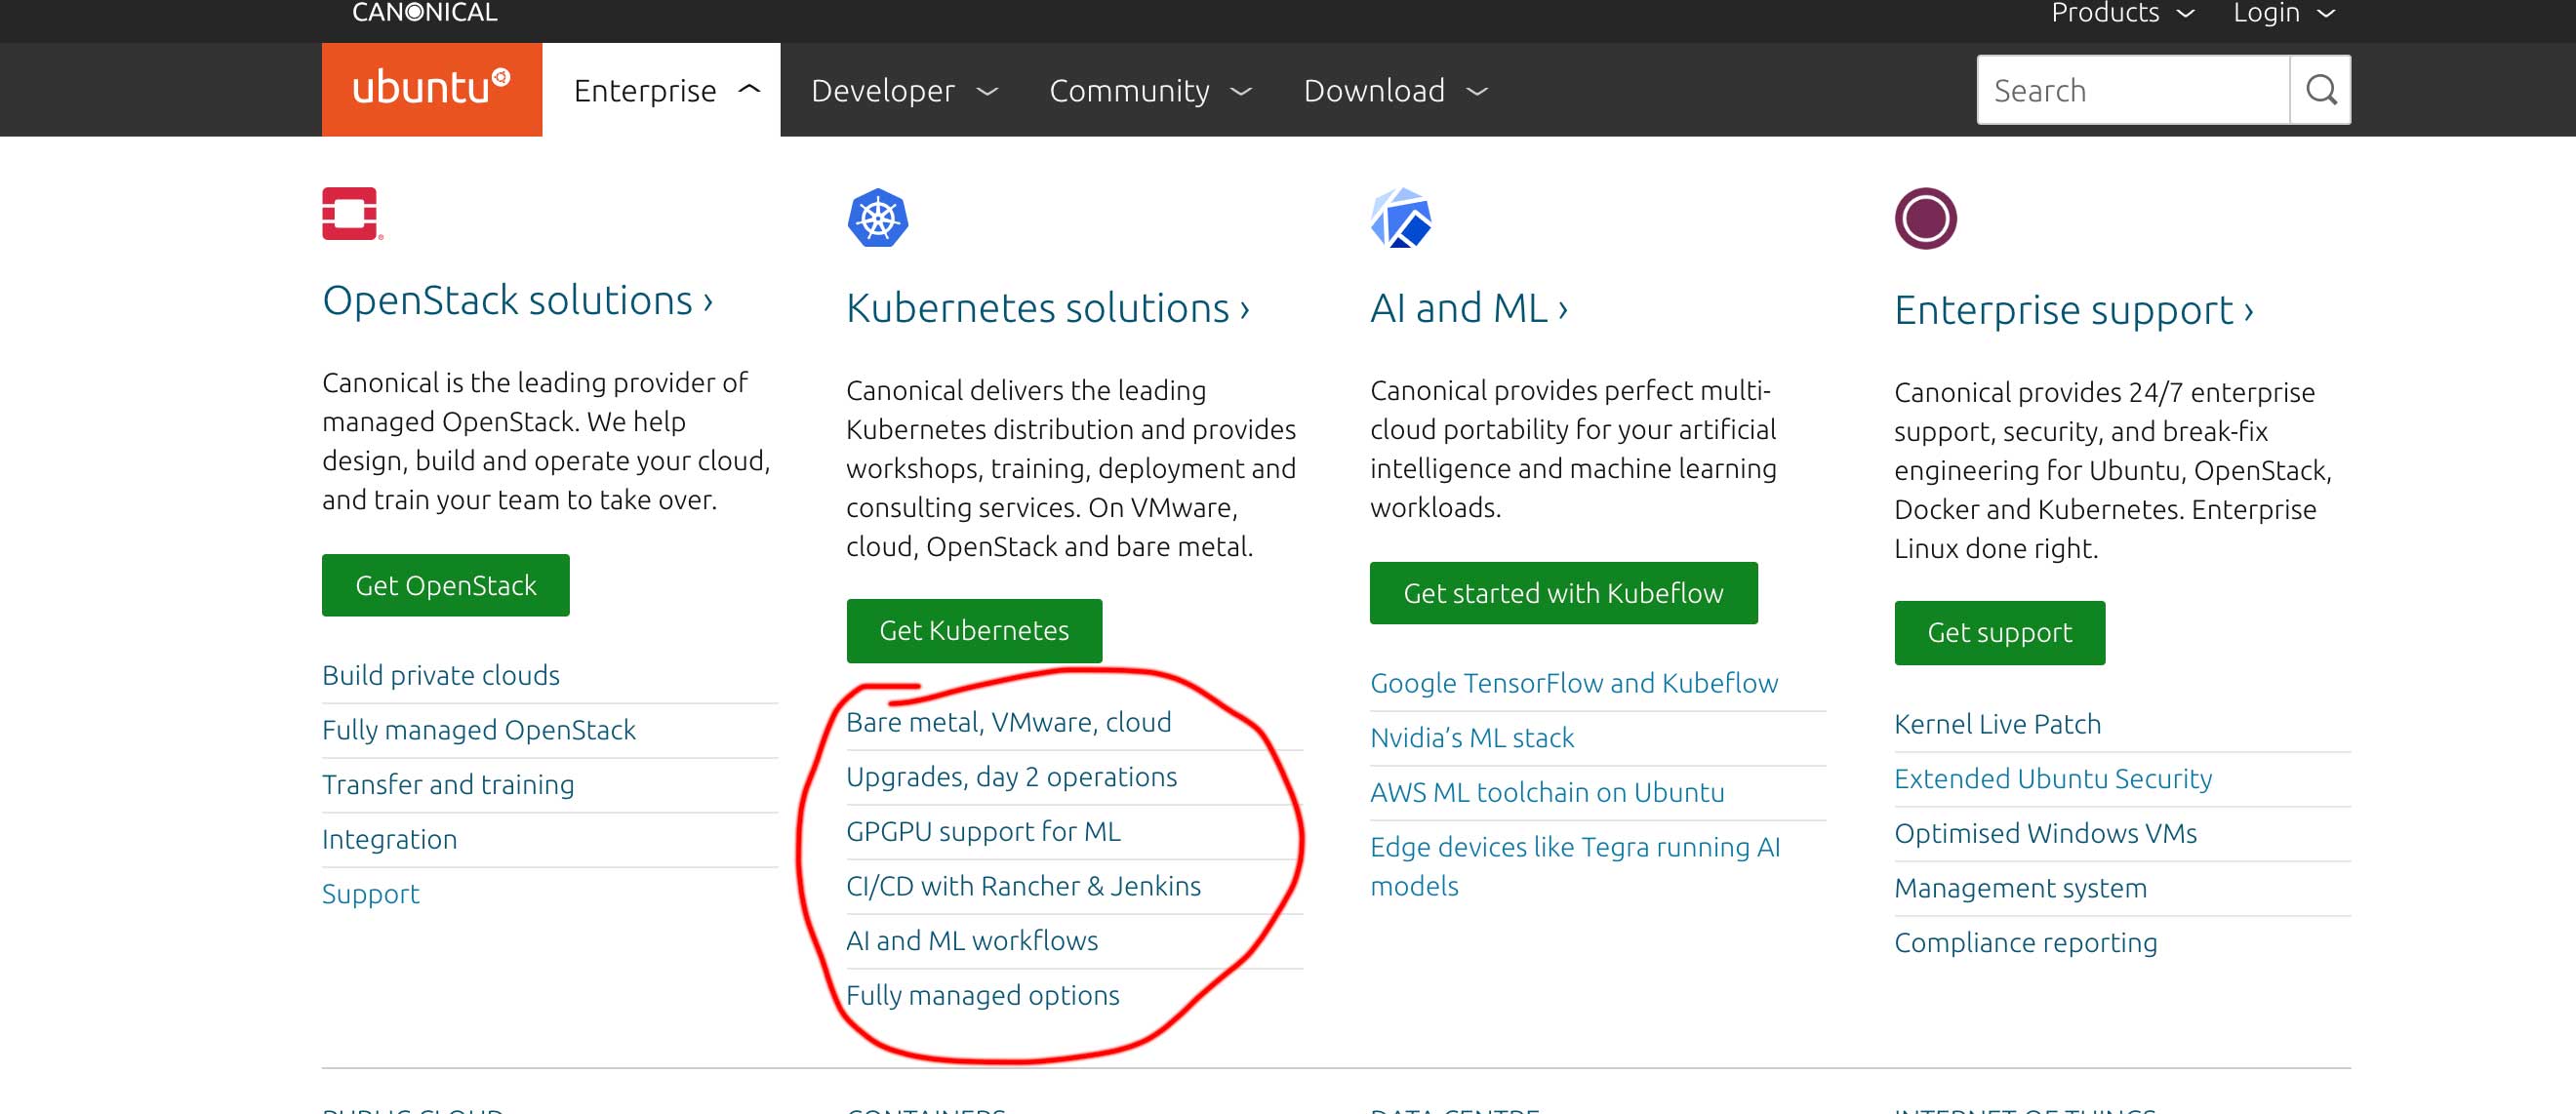
Task: Open the Products menu in top bar
Action: [2122, 13]
